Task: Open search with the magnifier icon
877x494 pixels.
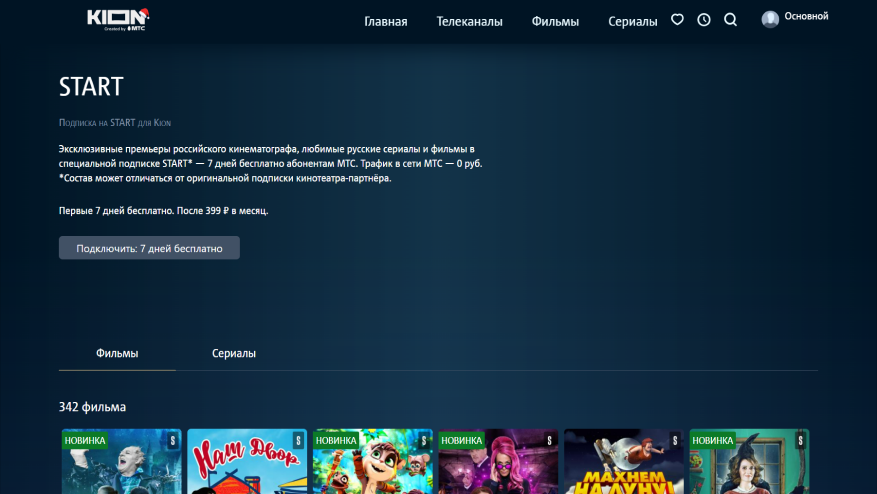Action: (x=731, y=19)
